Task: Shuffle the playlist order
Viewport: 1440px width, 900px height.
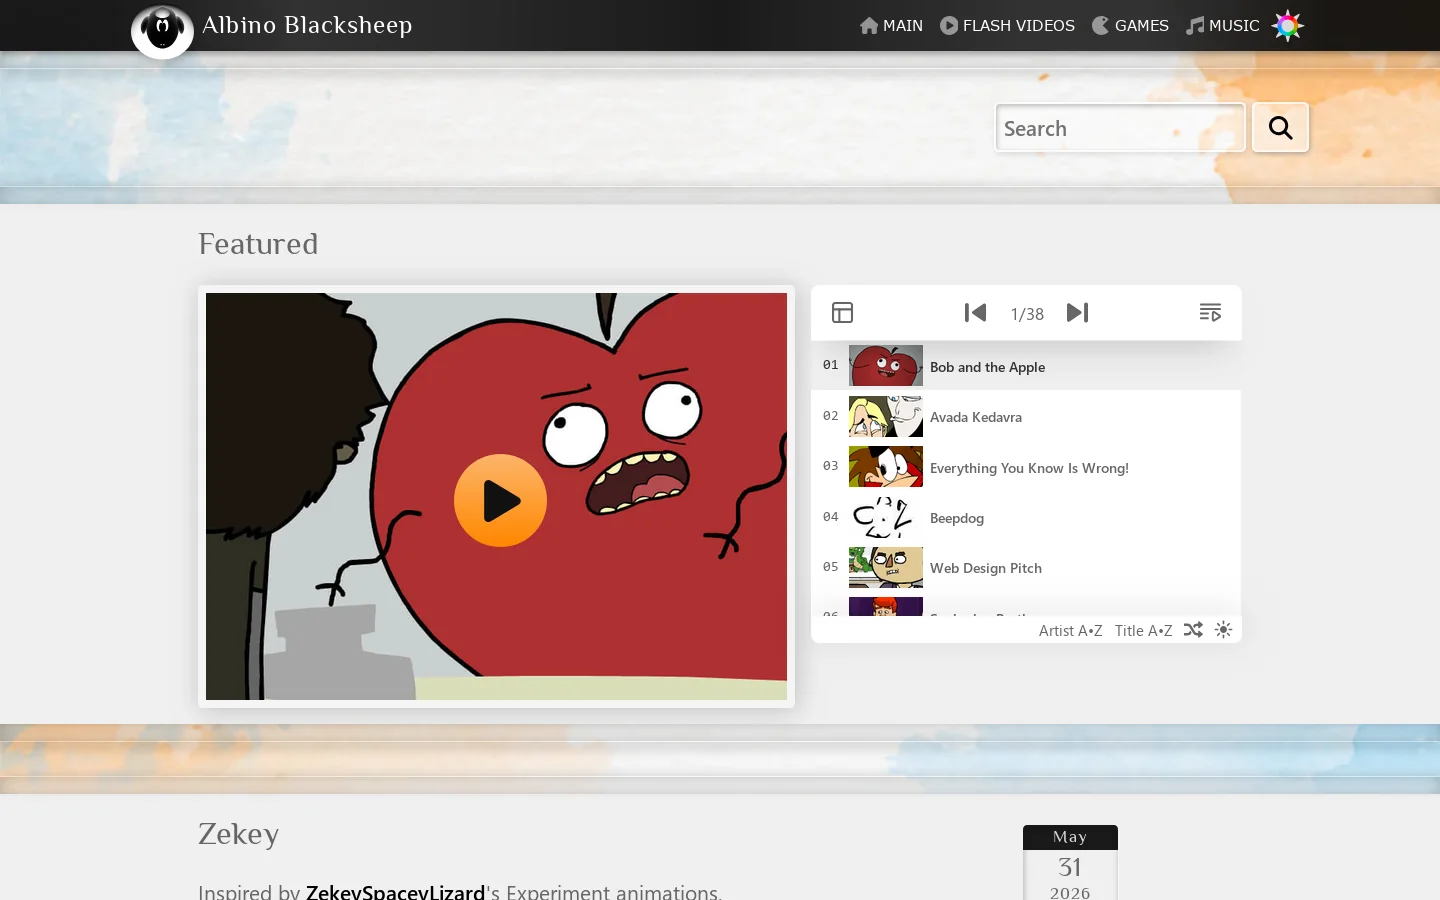Action: (x=1193, y=630)
